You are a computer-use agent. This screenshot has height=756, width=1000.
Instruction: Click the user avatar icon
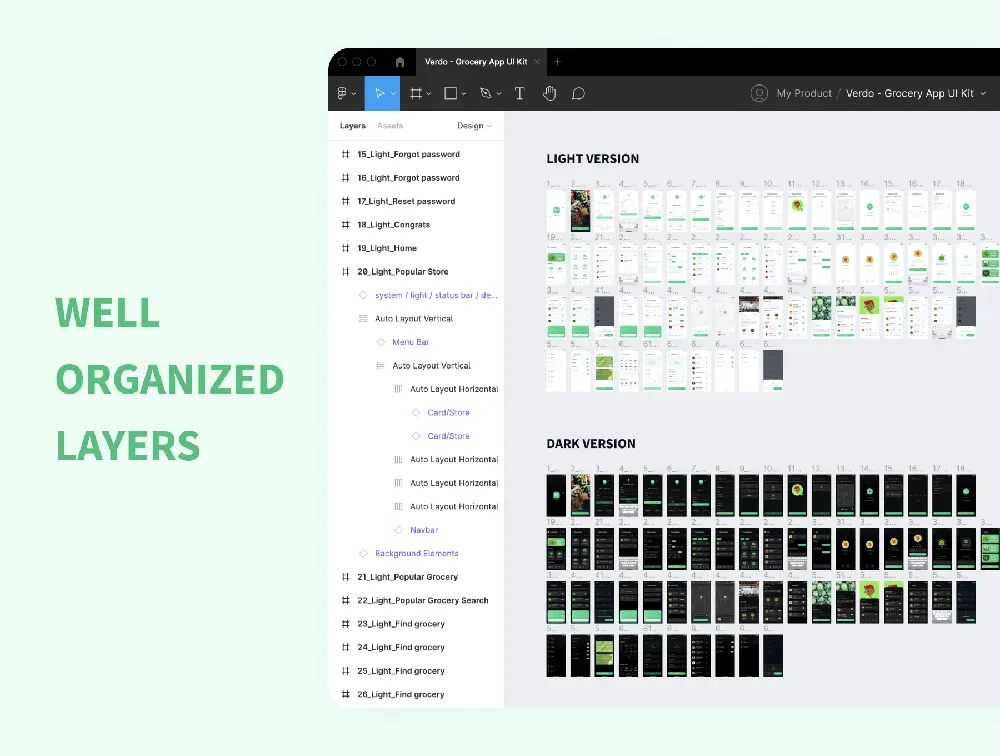tap(759, 93)
